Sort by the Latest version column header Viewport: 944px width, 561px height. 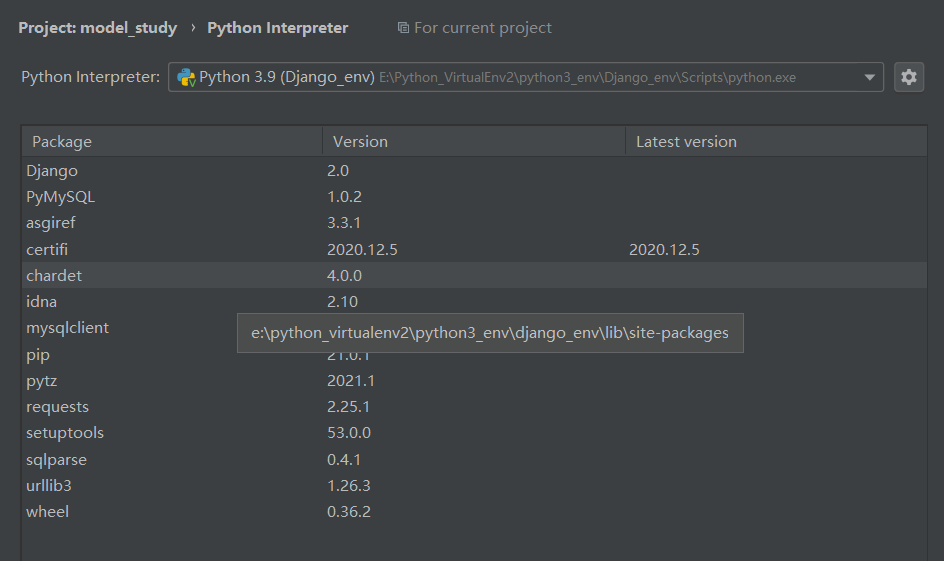(x=776, y=141)
